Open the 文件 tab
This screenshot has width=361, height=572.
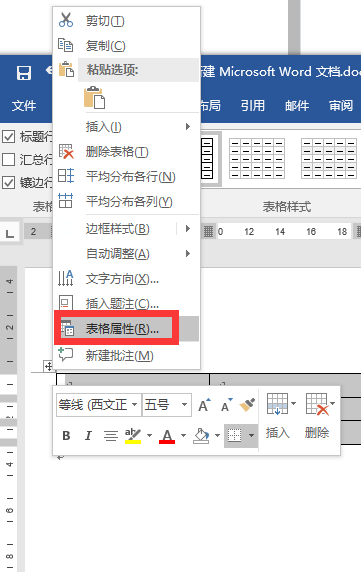(24, 106)
